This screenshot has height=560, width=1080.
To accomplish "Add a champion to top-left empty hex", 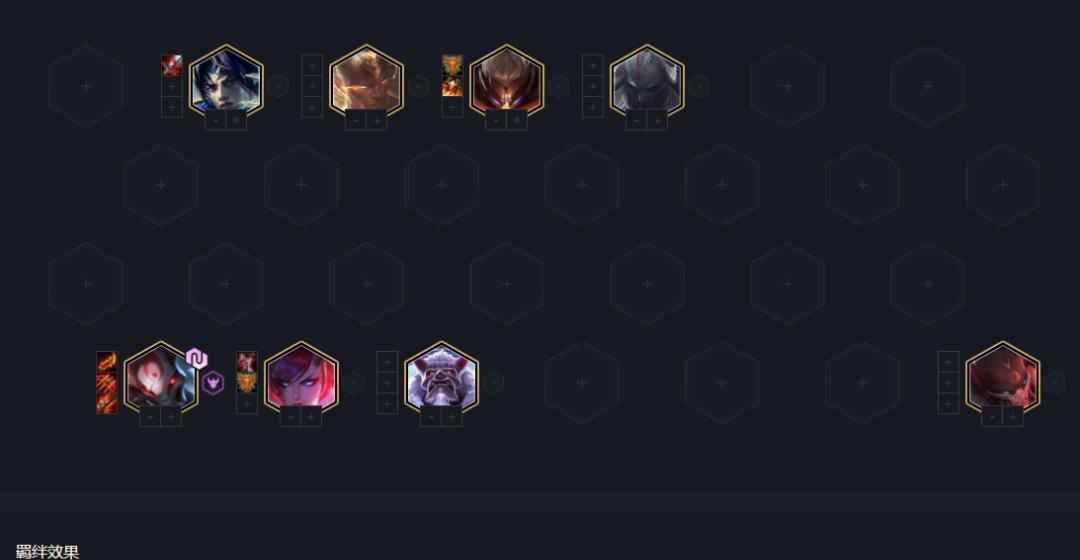I will click(x=85, y=86).
